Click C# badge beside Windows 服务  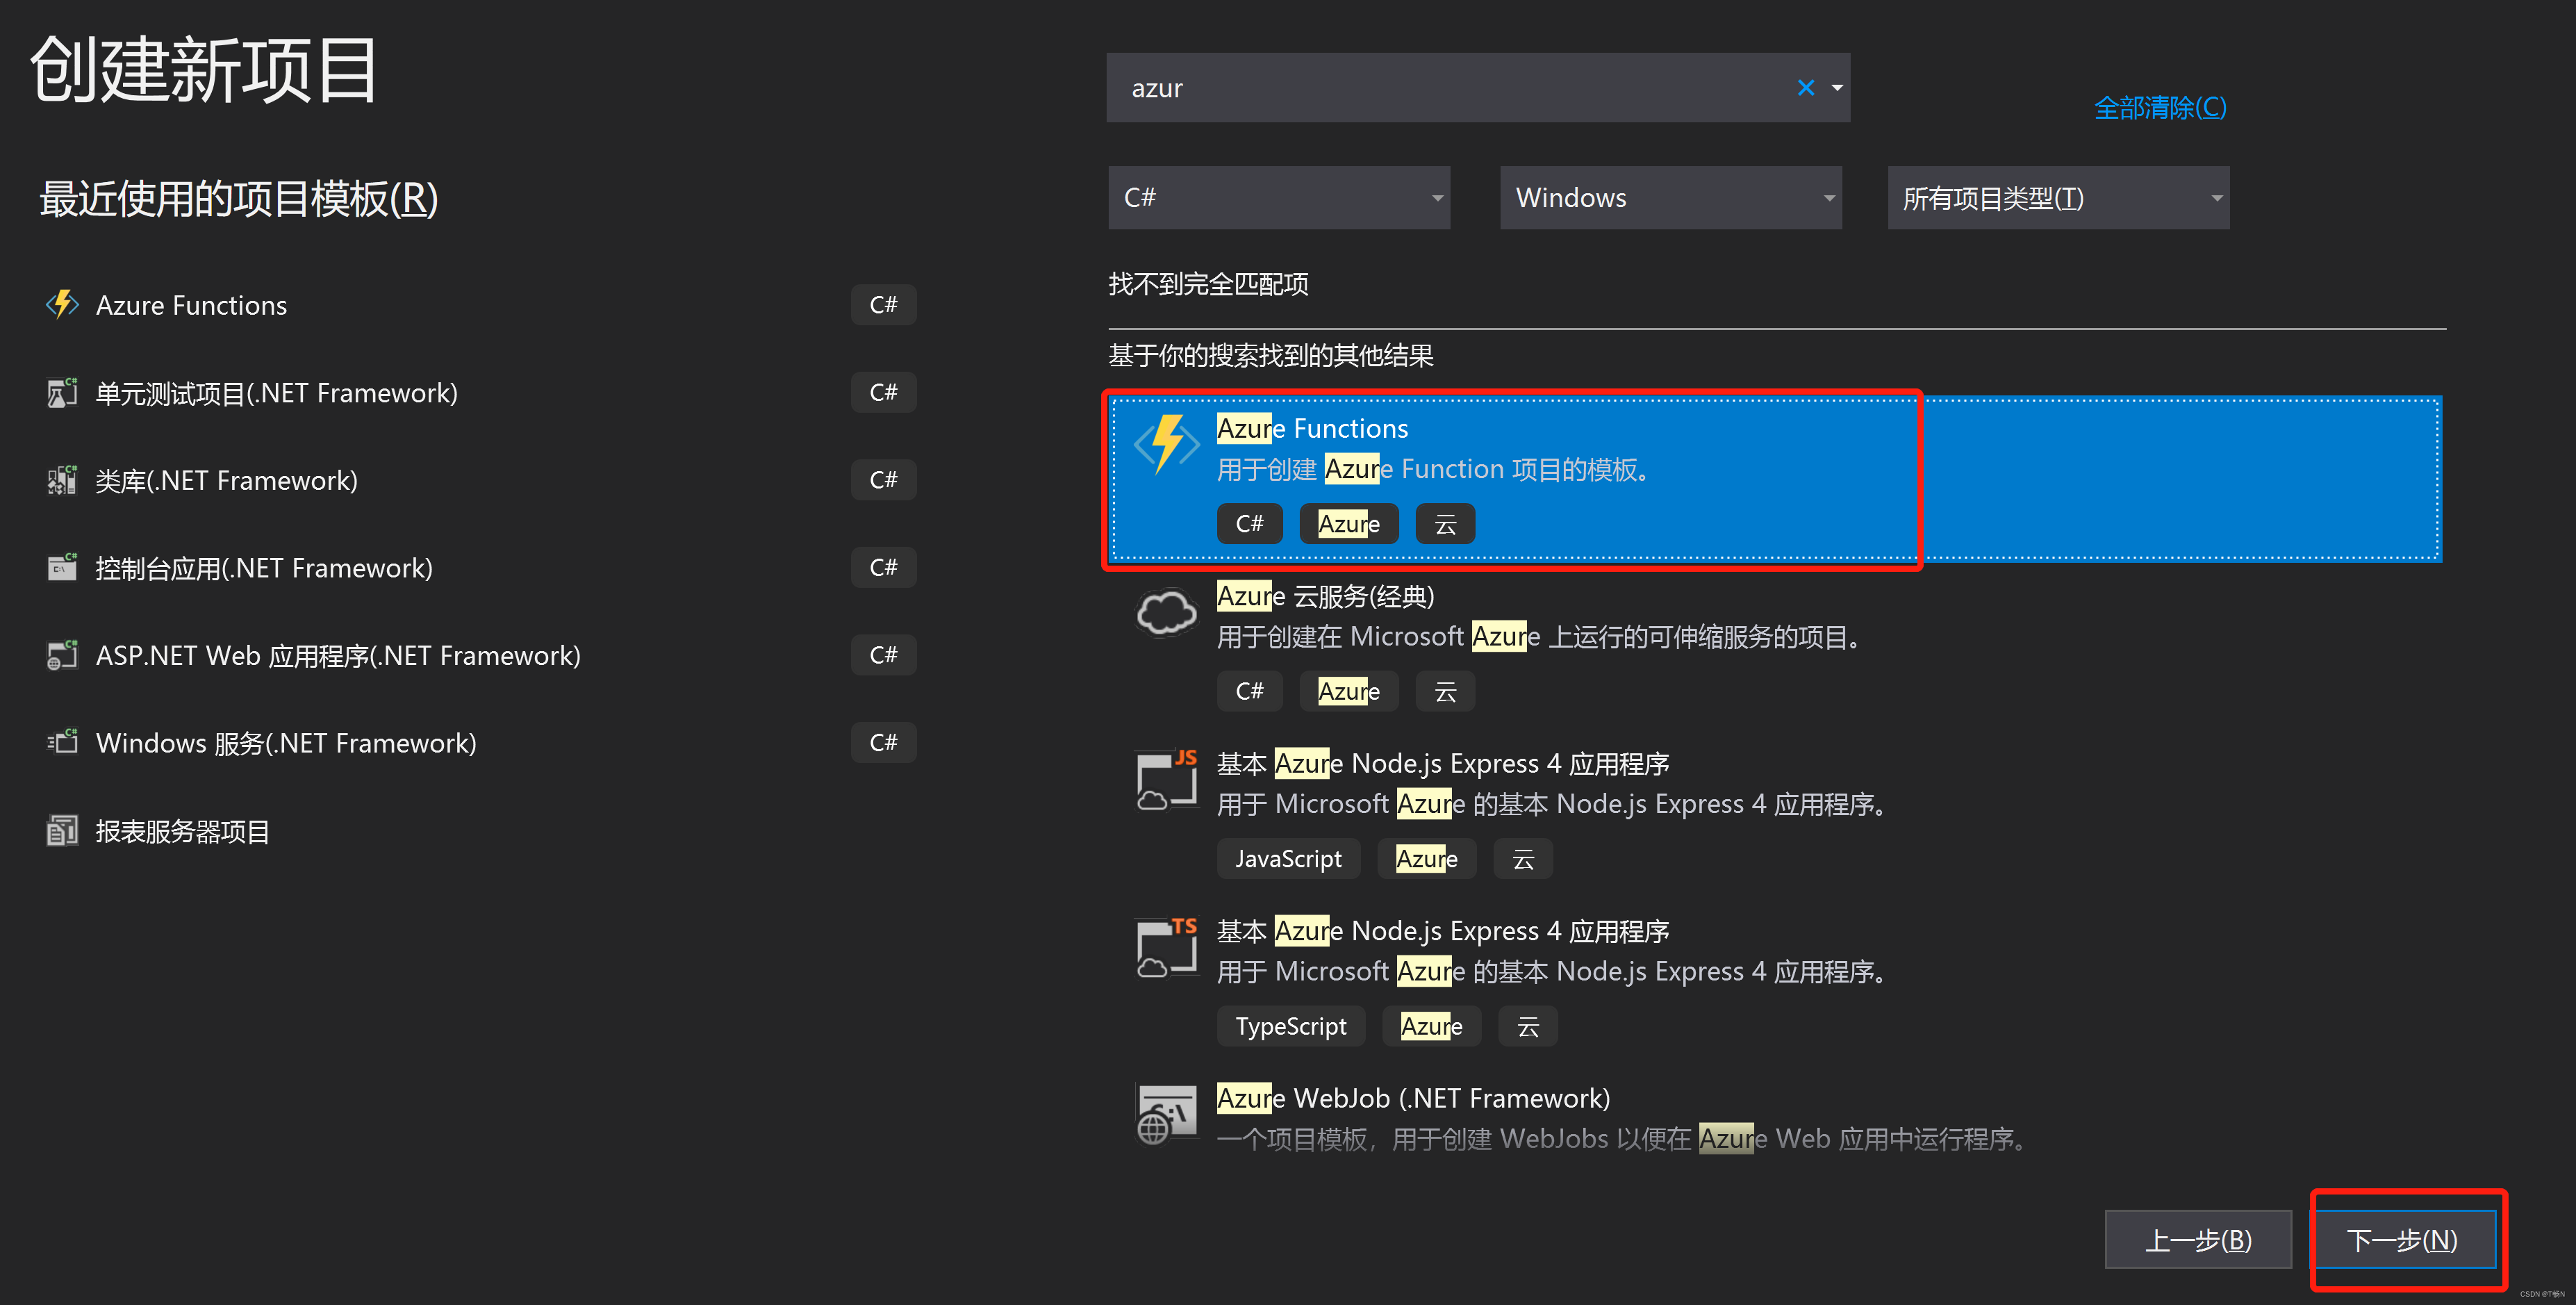(883, 742)
